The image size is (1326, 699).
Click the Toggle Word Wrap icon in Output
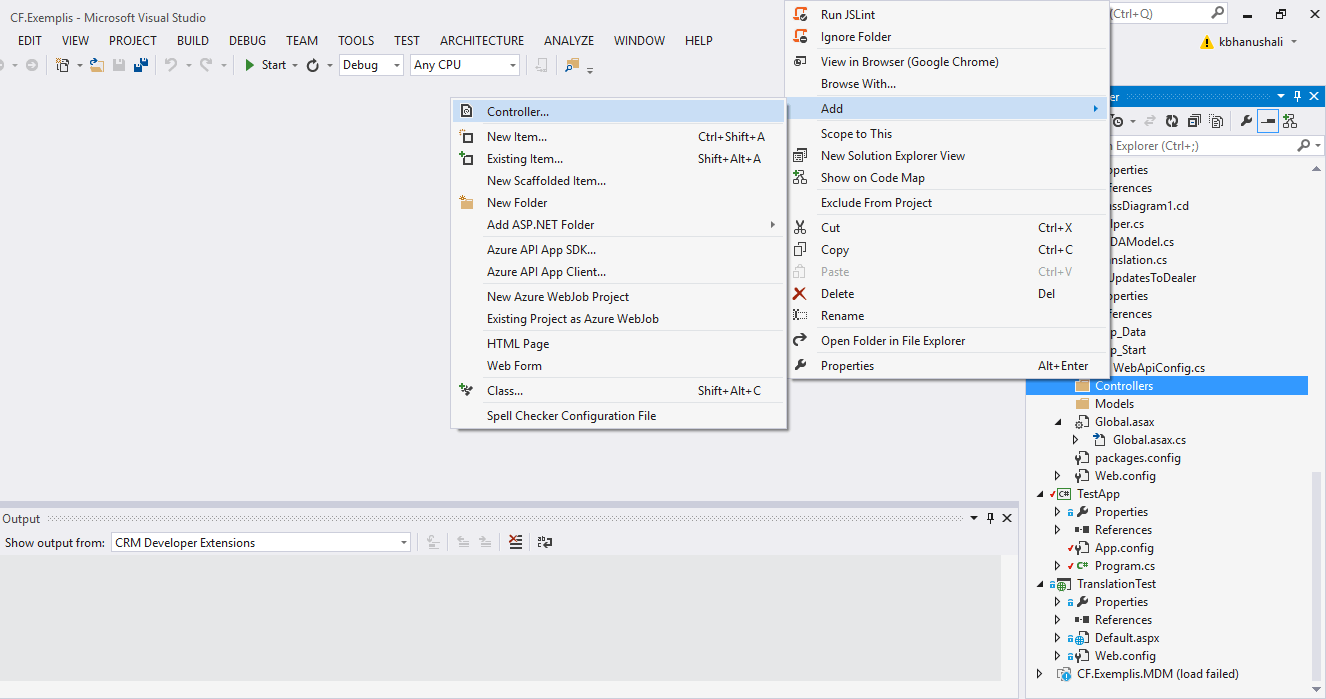coord(545,542)
